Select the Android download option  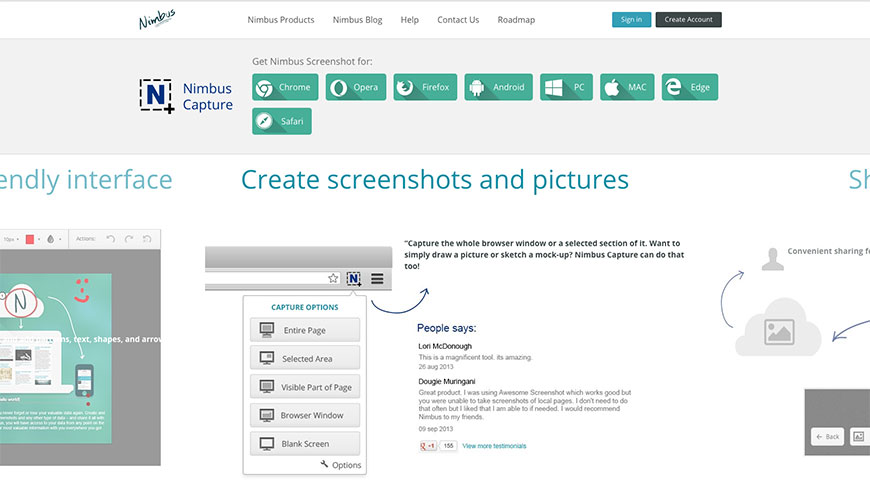pyautogui.click(x=498, y=87)
